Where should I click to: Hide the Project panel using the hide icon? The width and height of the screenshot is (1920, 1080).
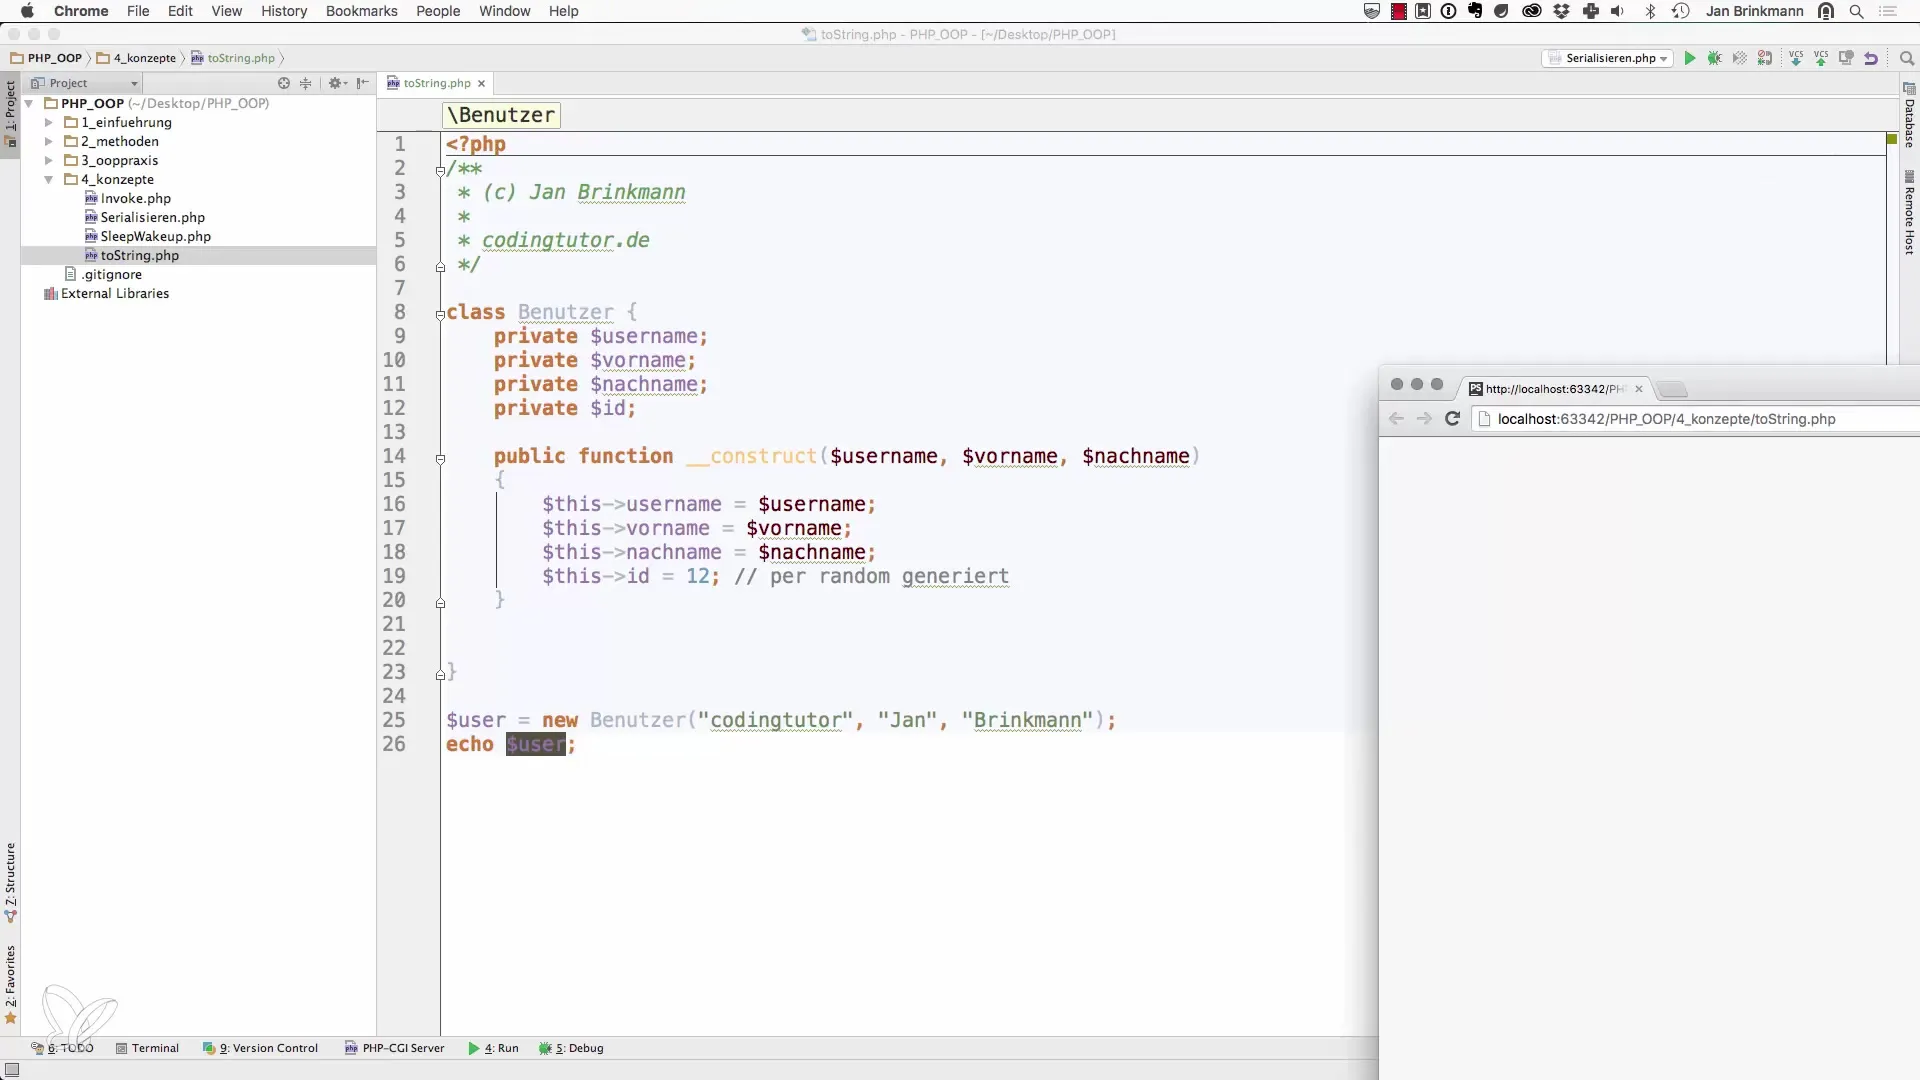[x=362, y=83]
